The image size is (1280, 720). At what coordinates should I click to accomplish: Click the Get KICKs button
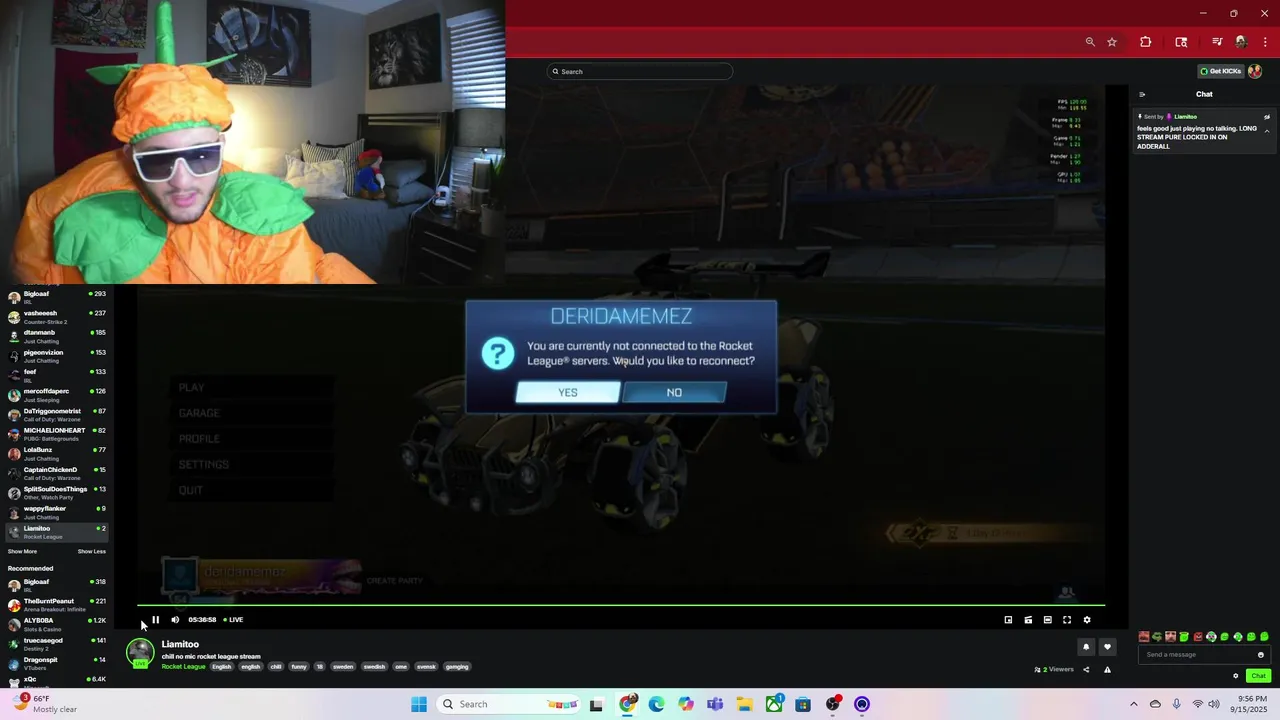(x=1221, y=71)
